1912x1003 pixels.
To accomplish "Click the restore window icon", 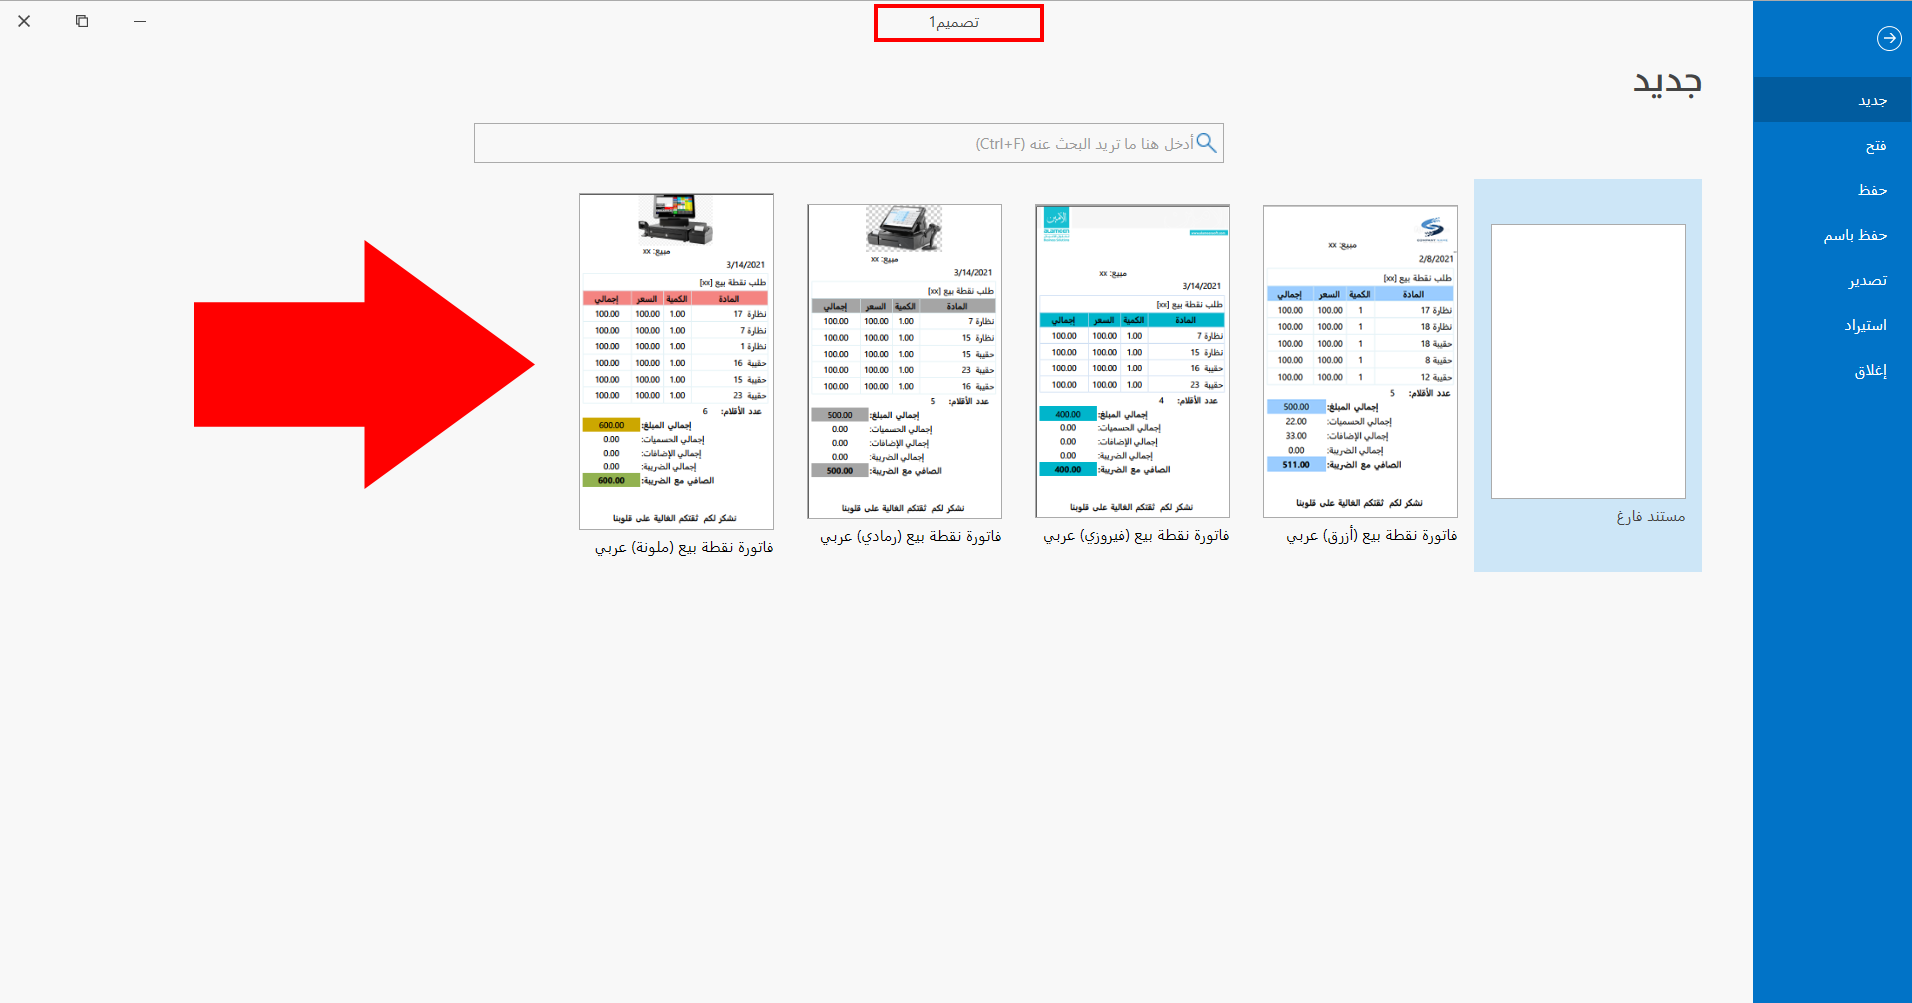I will tap(82, 21).
